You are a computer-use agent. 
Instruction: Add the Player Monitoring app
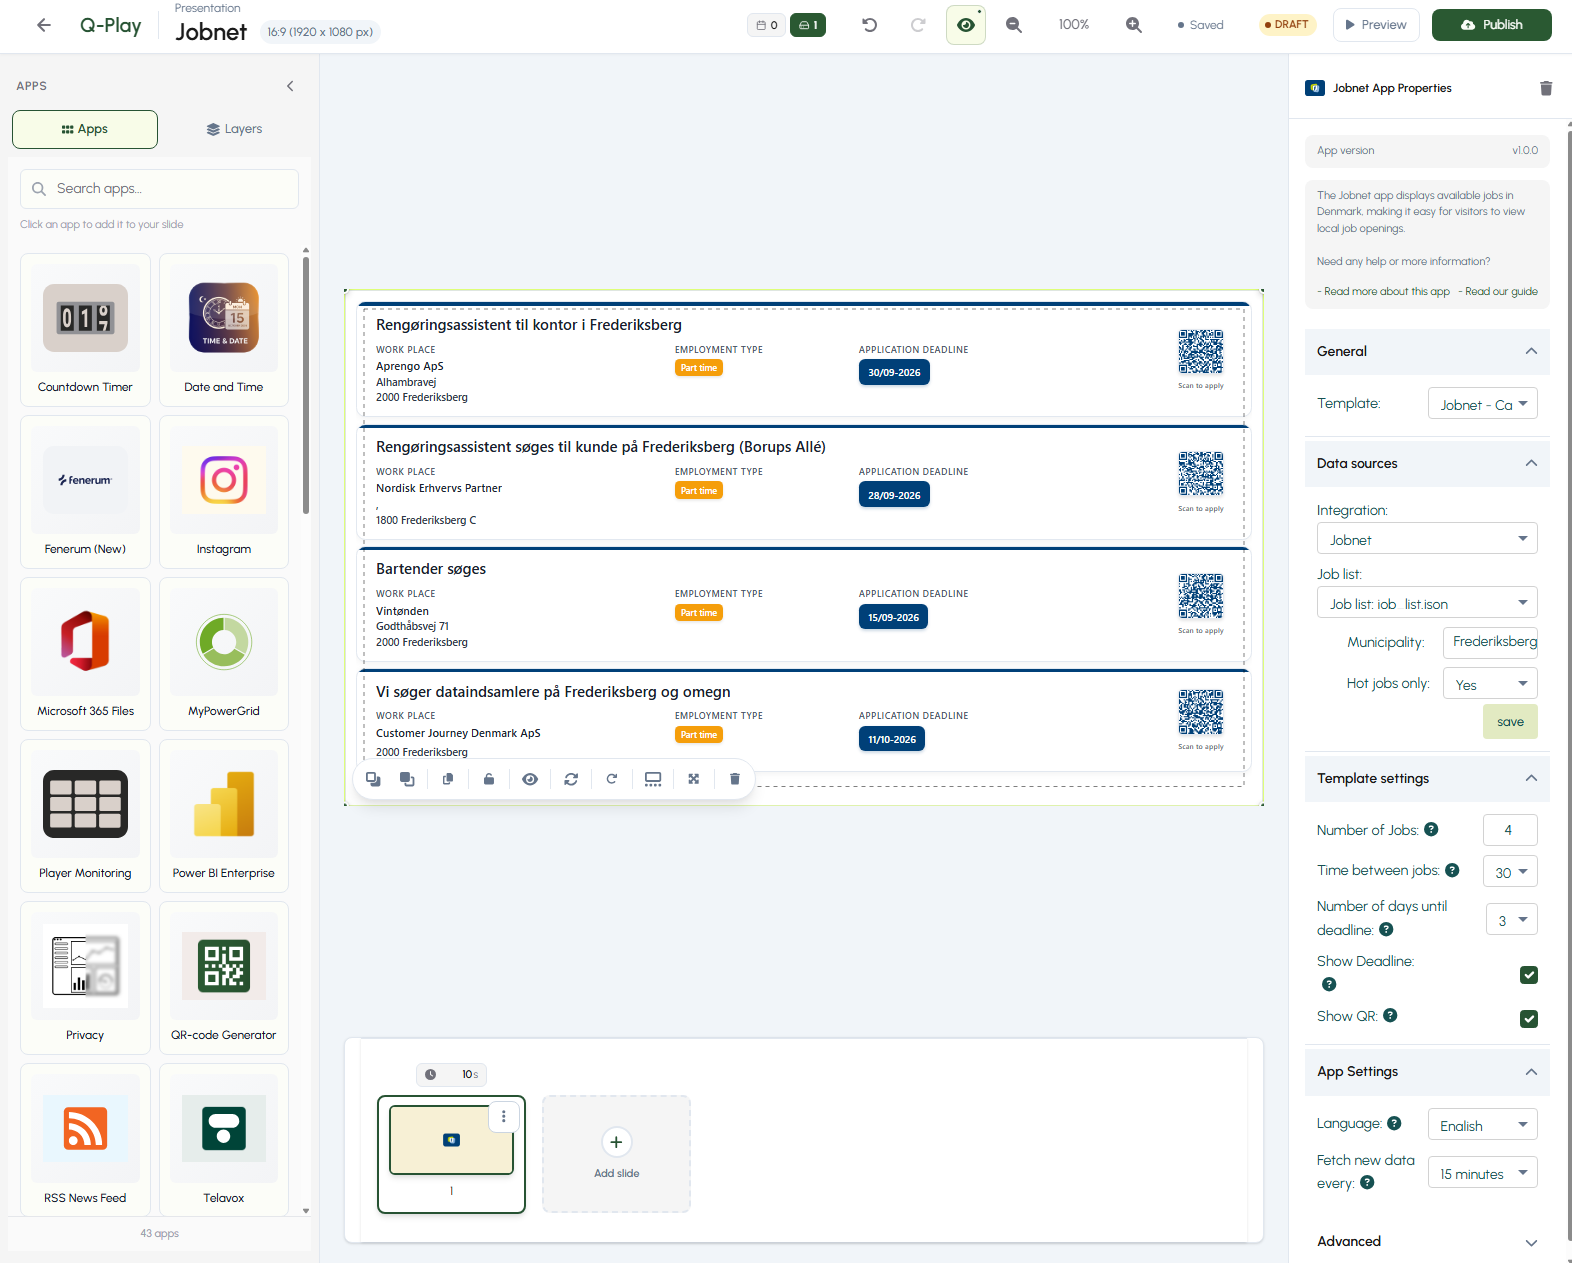(x=85, y=816)
